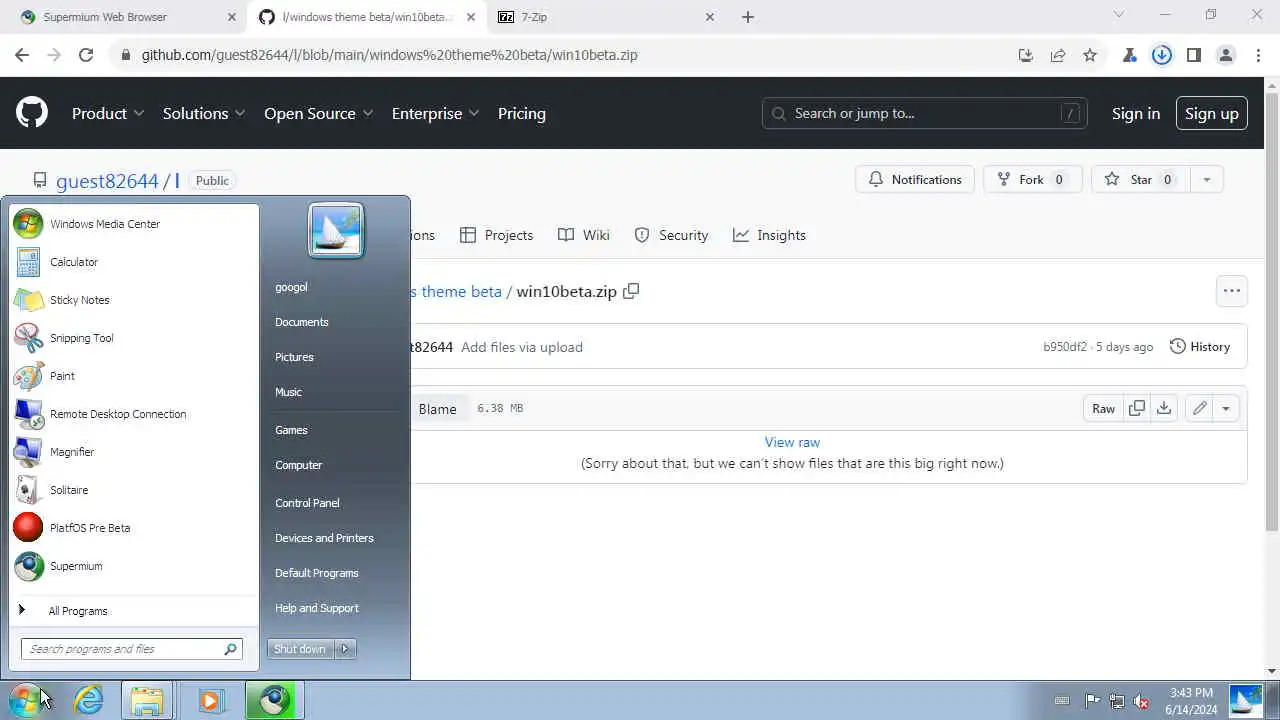
Task: Click the install/save page icon in address bar
Action: tap(1026, 55)
